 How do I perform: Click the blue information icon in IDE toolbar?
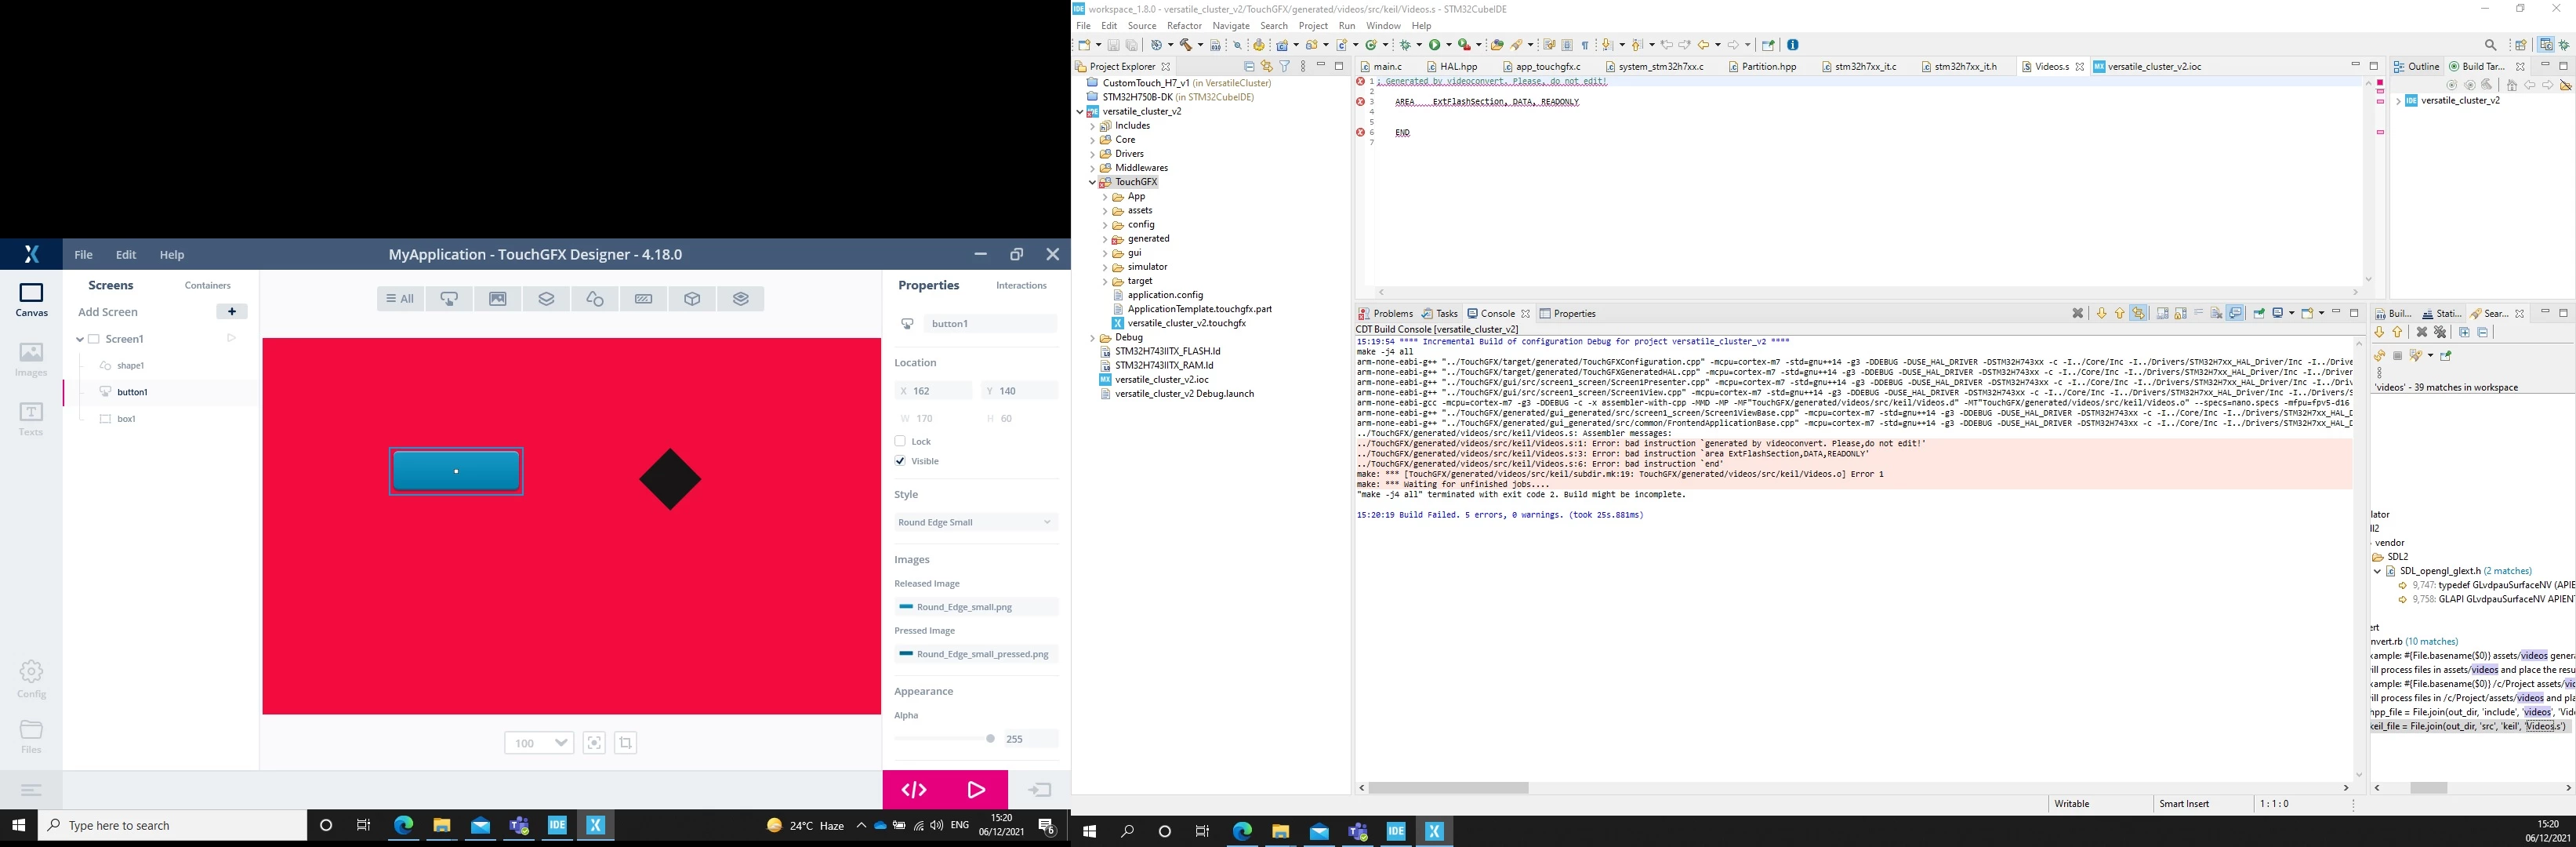(1793, 45)
